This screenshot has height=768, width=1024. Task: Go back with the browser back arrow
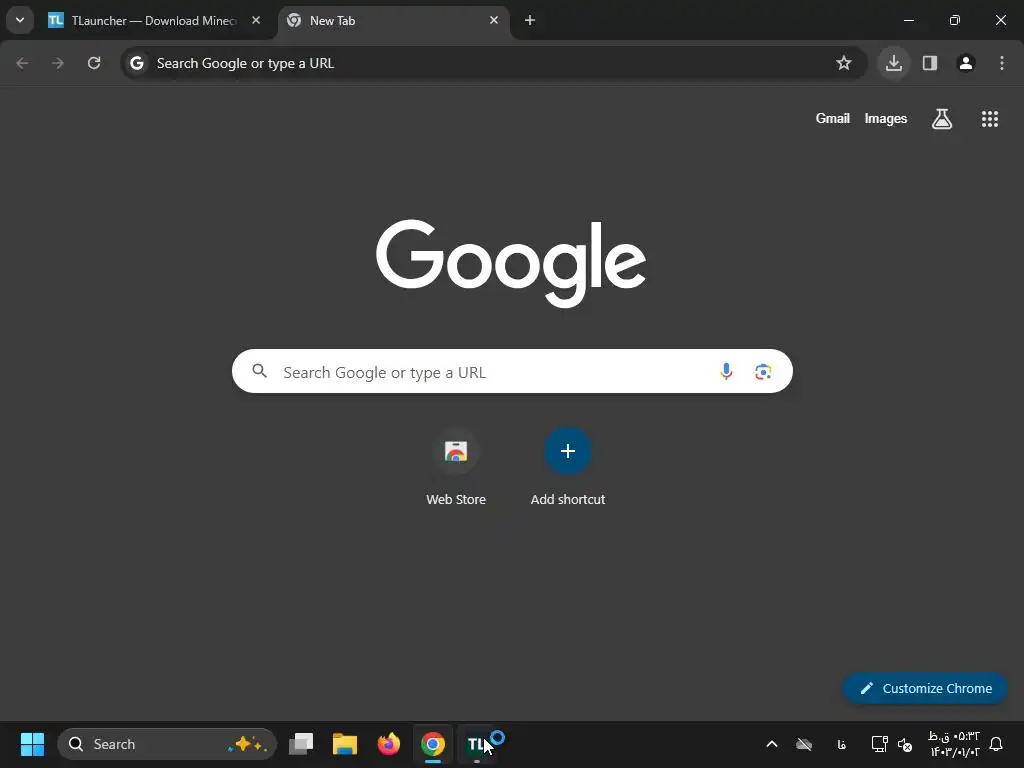[x=22, y=63]
